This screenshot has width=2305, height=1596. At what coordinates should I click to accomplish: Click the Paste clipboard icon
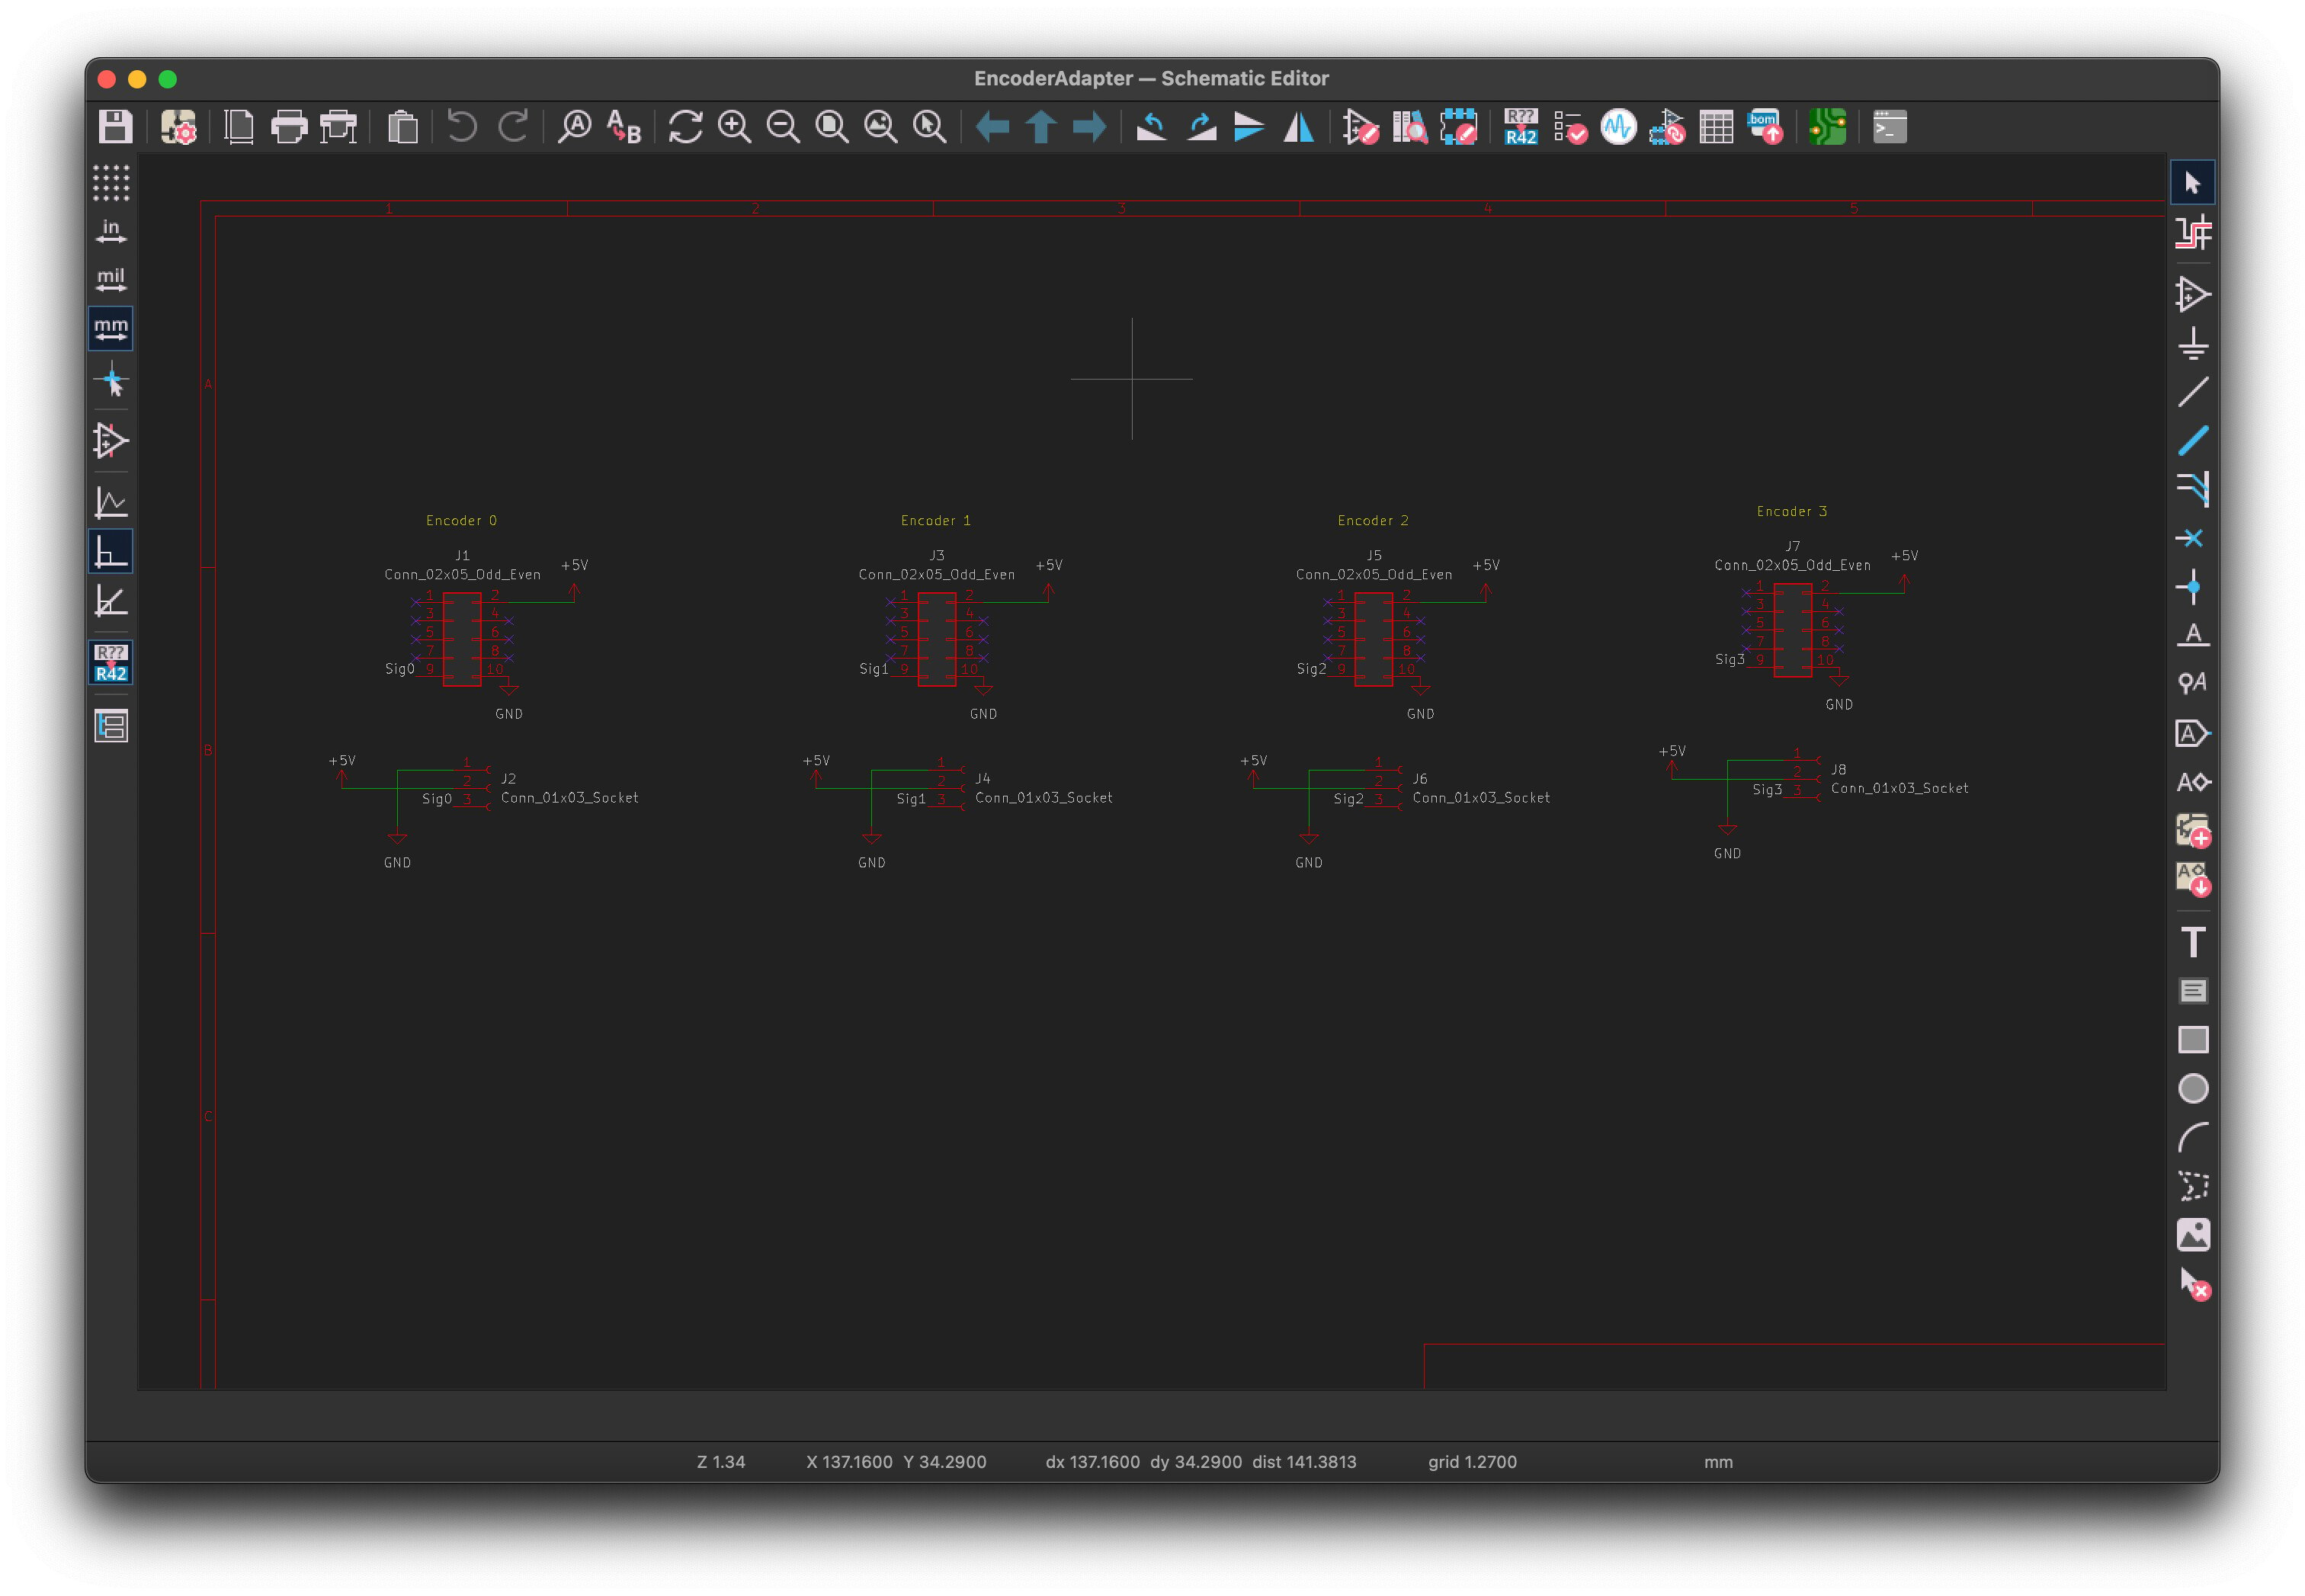pos(402,127)
